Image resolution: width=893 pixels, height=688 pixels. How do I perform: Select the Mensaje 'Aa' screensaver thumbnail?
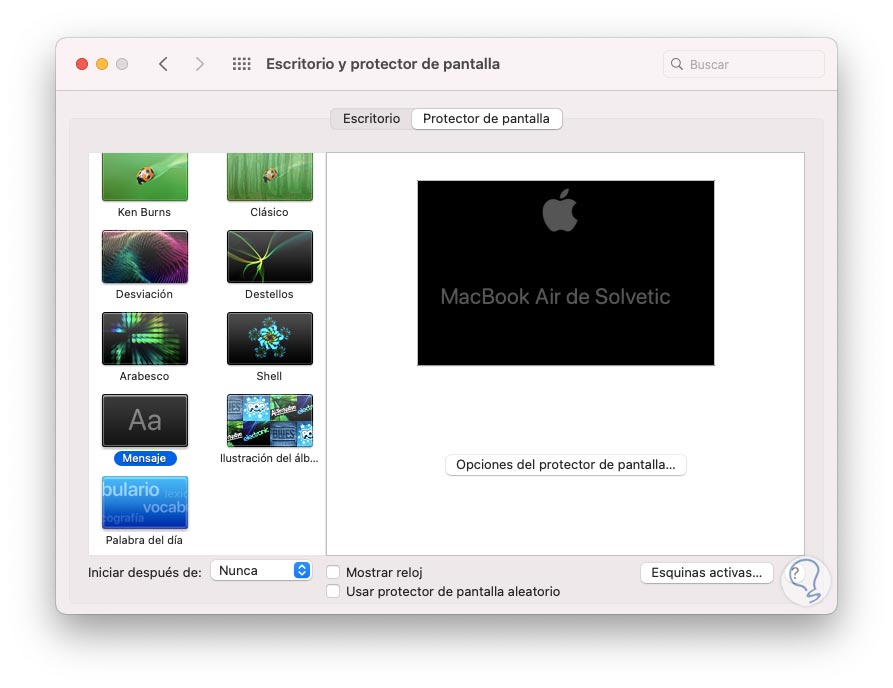(145, 420)
